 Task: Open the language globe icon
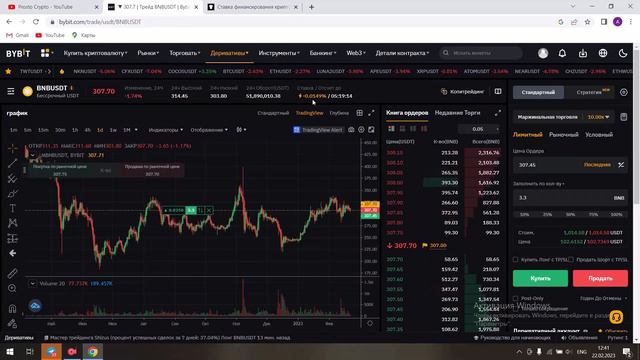[x=603, y=53]
